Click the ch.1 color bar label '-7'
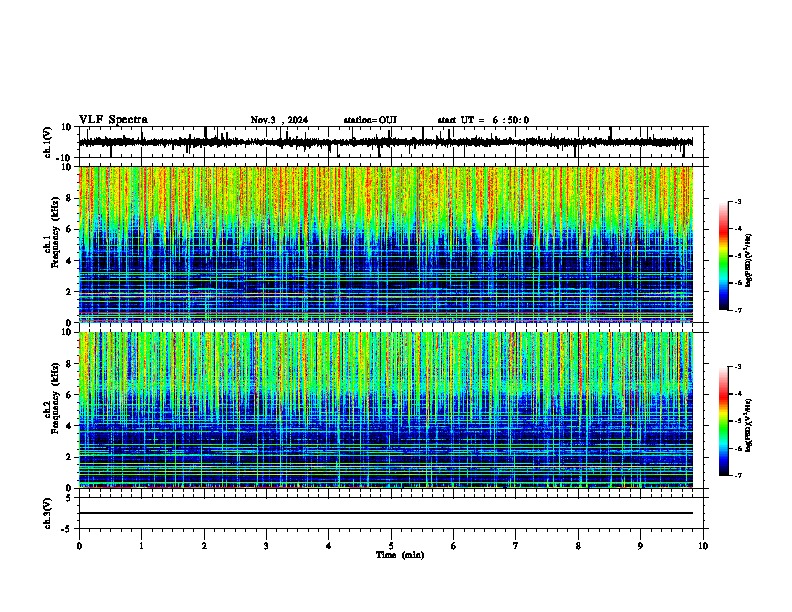792x612 pixels. (x=738, y=310)
